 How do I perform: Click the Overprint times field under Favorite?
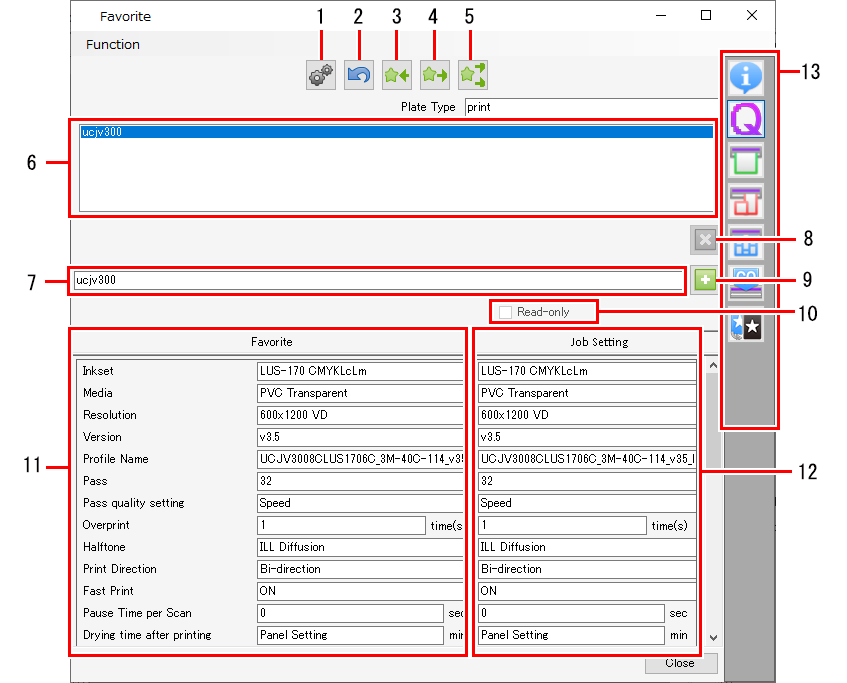tap(340, 524)
